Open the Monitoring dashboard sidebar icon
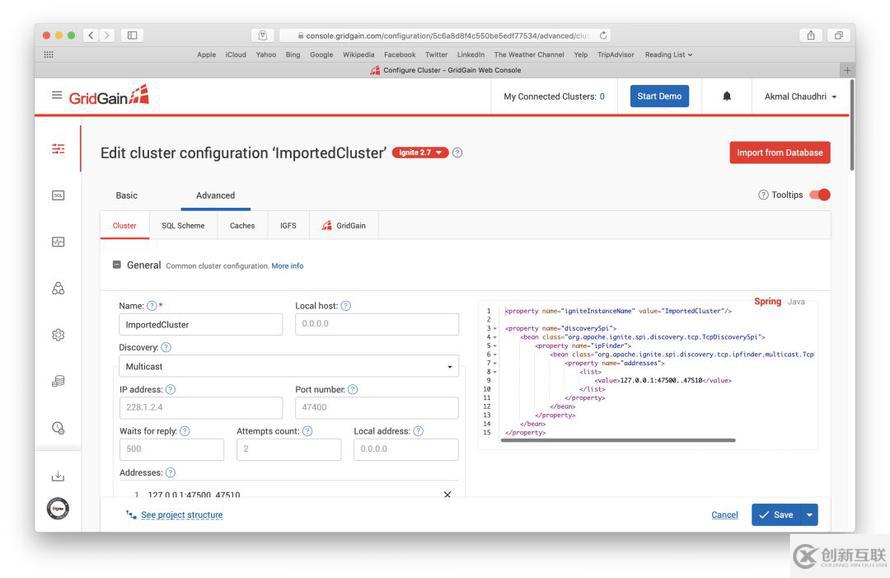 point(57,241)
